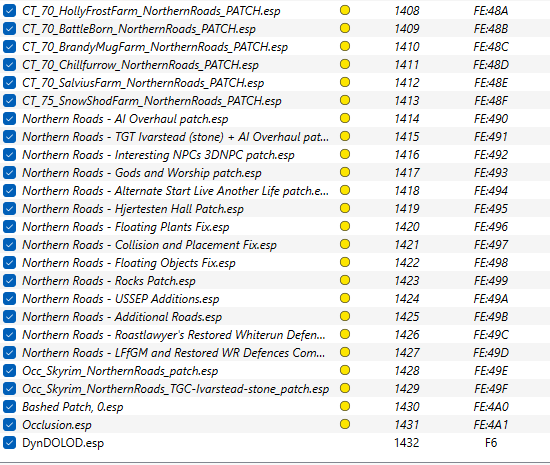Select Northern Roads - Floating Plants Fix.esp

126,227
